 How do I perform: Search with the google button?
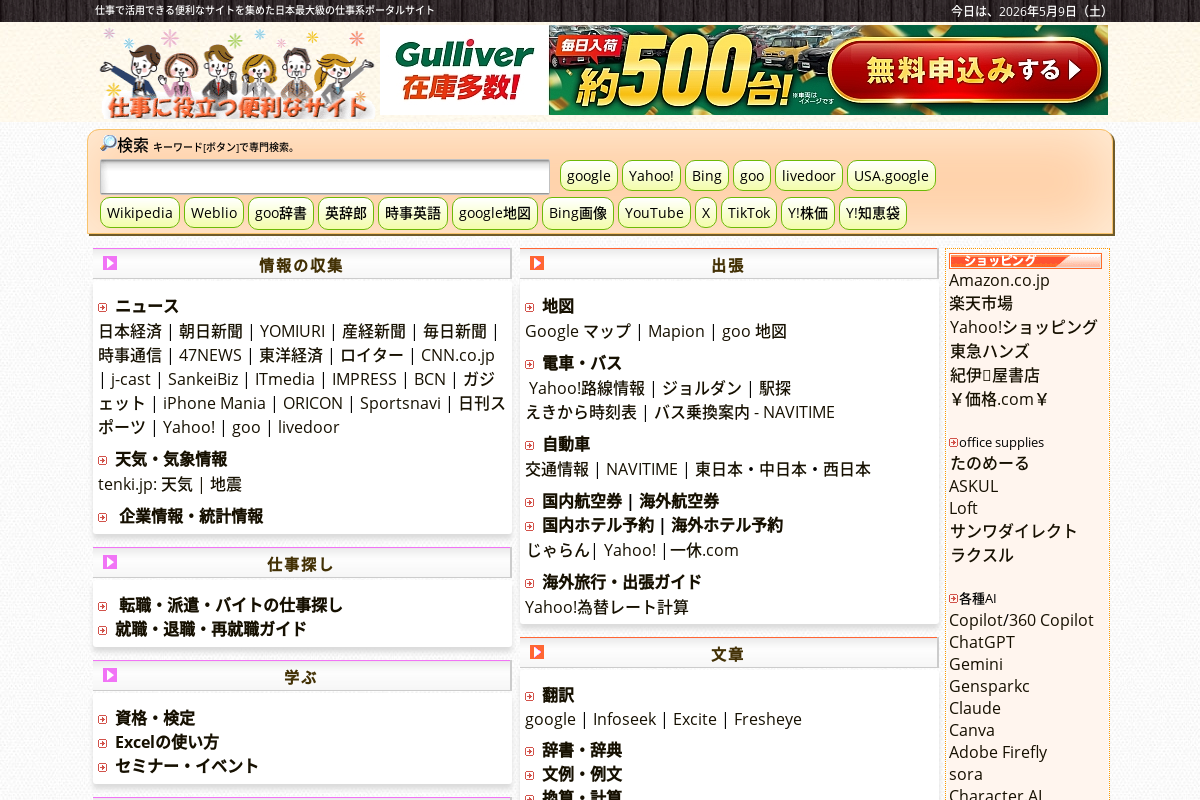point(589,176)
